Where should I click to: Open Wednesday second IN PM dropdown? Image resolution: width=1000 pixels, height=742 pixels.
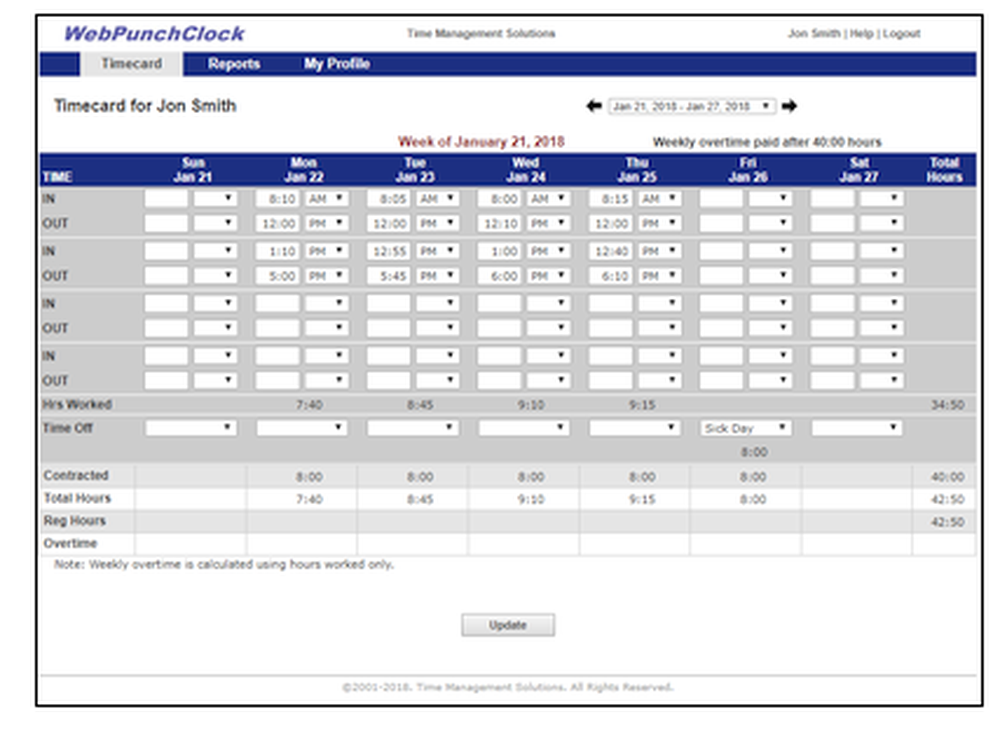click(548, 251)
